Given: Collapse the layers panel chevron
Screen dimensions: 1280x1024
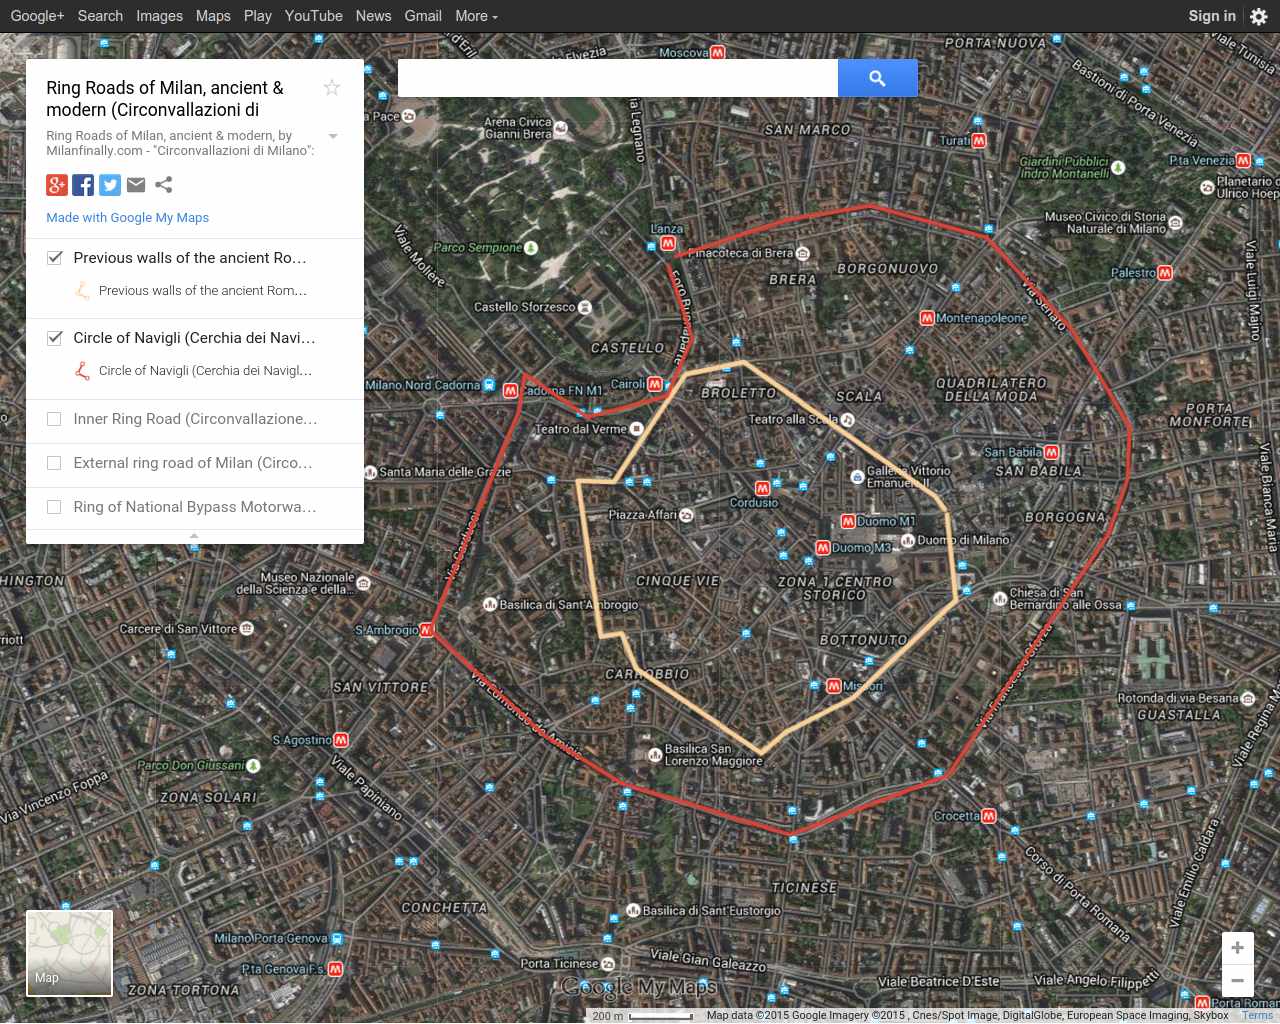Looking at the screenshot, I should point(194,537).
